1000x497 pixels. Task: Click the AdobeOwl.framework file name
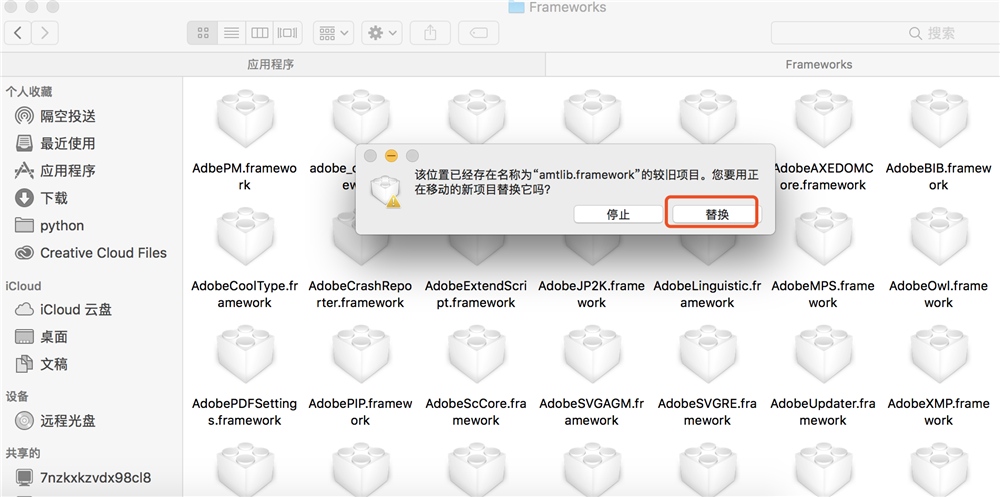point(938,294)
